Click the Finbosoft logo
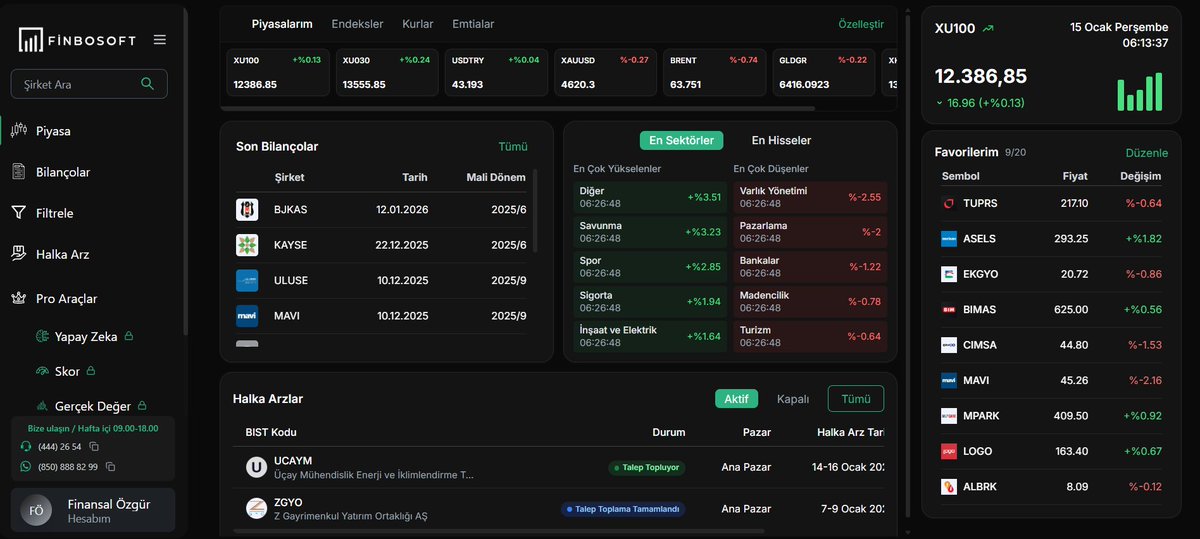The image size is (1200, 539). (x=79, y=40)
